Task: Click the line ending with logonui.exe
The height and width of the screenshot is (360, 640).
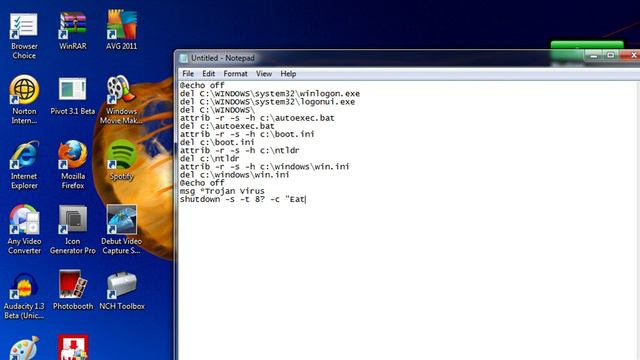Action: (267, 102)
